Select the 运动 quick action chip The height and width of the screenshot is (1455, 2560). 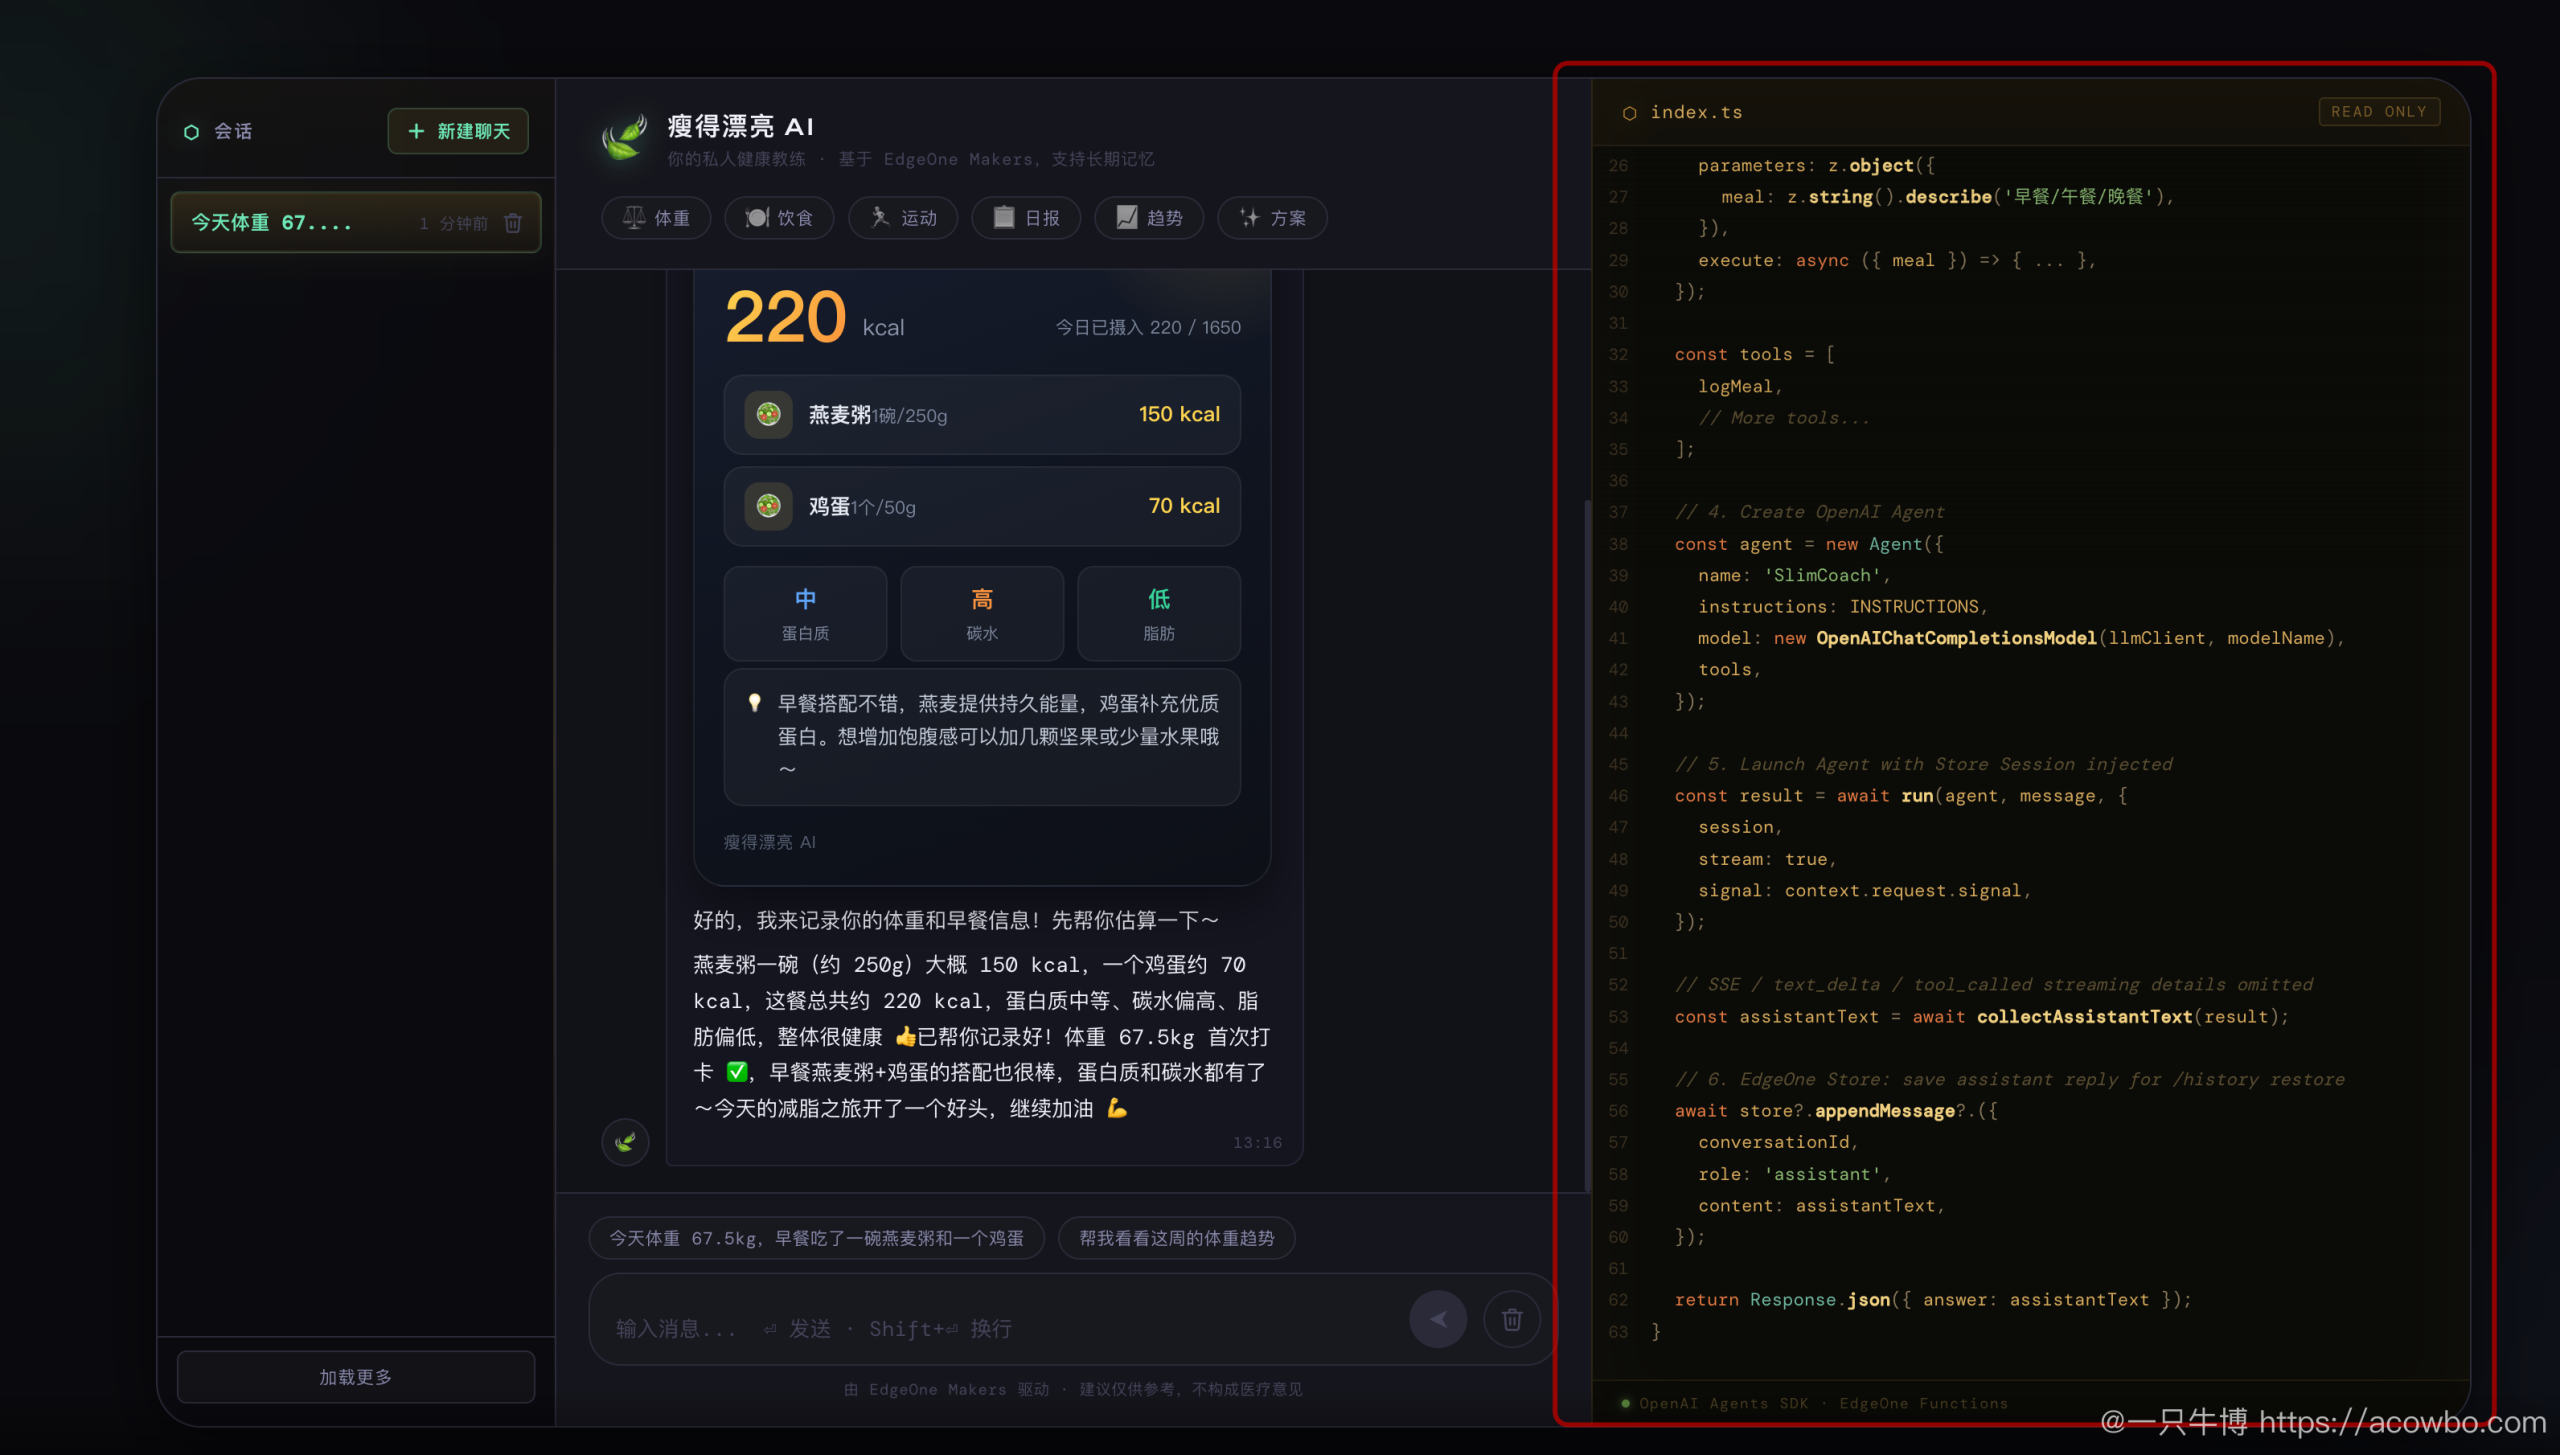pos(903,218)
